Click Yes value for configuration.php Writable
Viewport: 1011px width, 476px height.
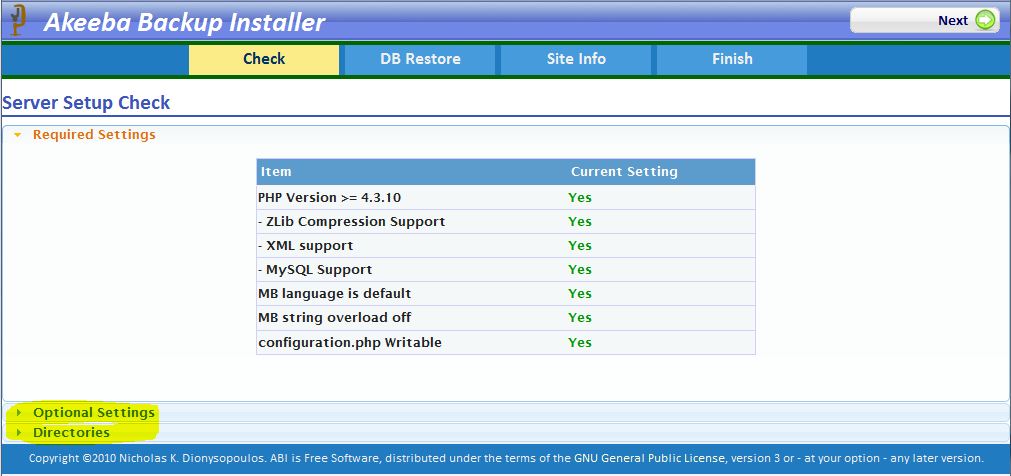pyautogui.click(x=580, y=342)
